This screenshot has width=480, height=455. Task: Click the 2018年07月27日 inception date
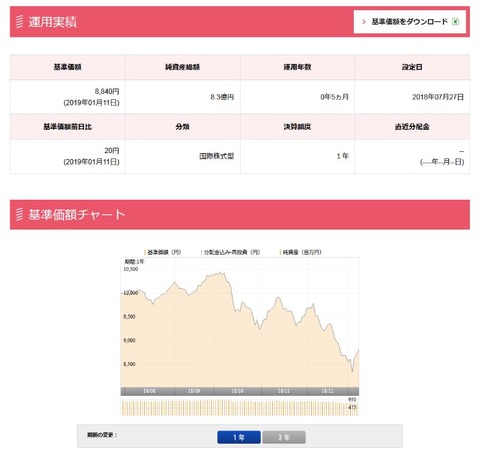coord(438,97)
